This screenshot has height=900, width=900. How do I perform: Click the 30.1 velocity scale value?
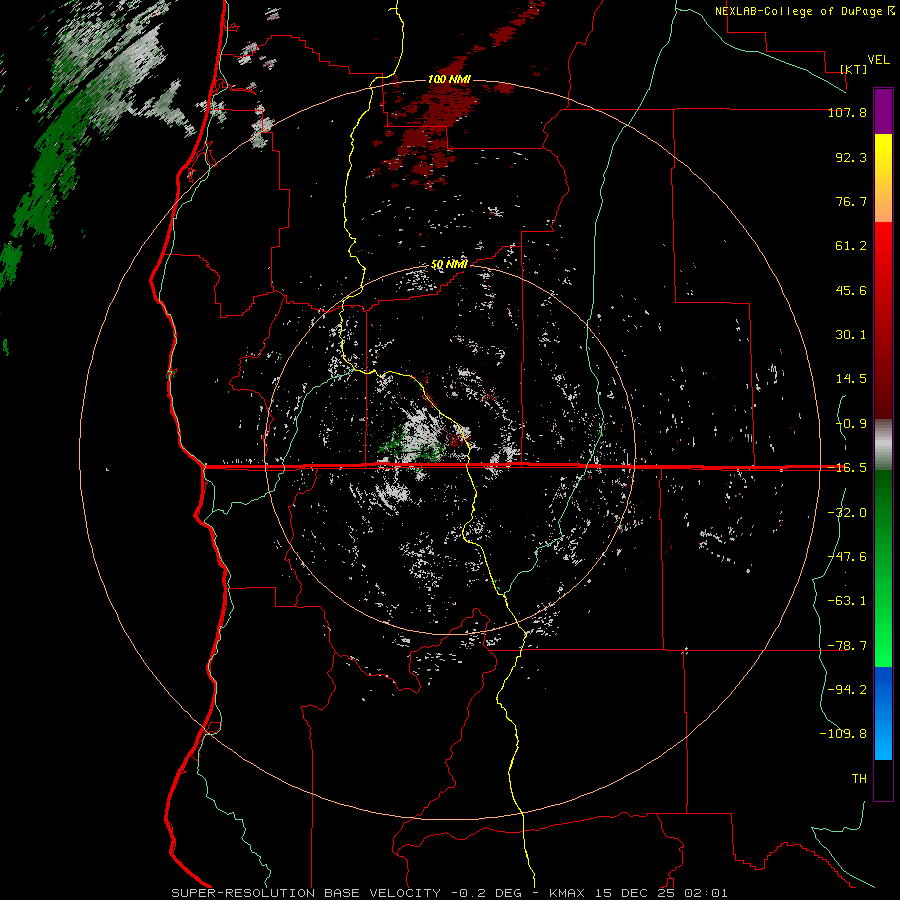[851, 335]
